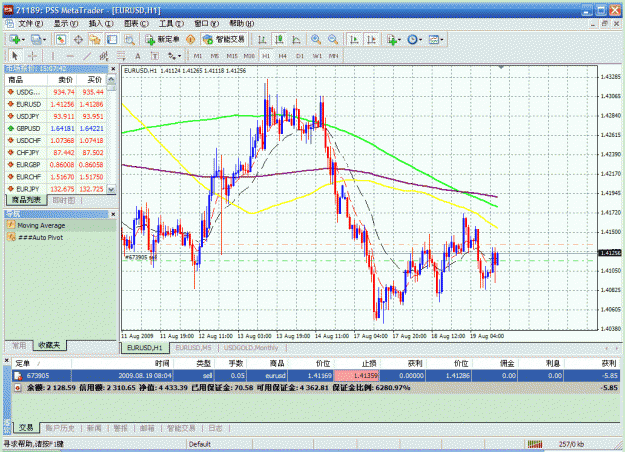Close the market watch panel
625x452 pixels.
(x=113, y=69)
